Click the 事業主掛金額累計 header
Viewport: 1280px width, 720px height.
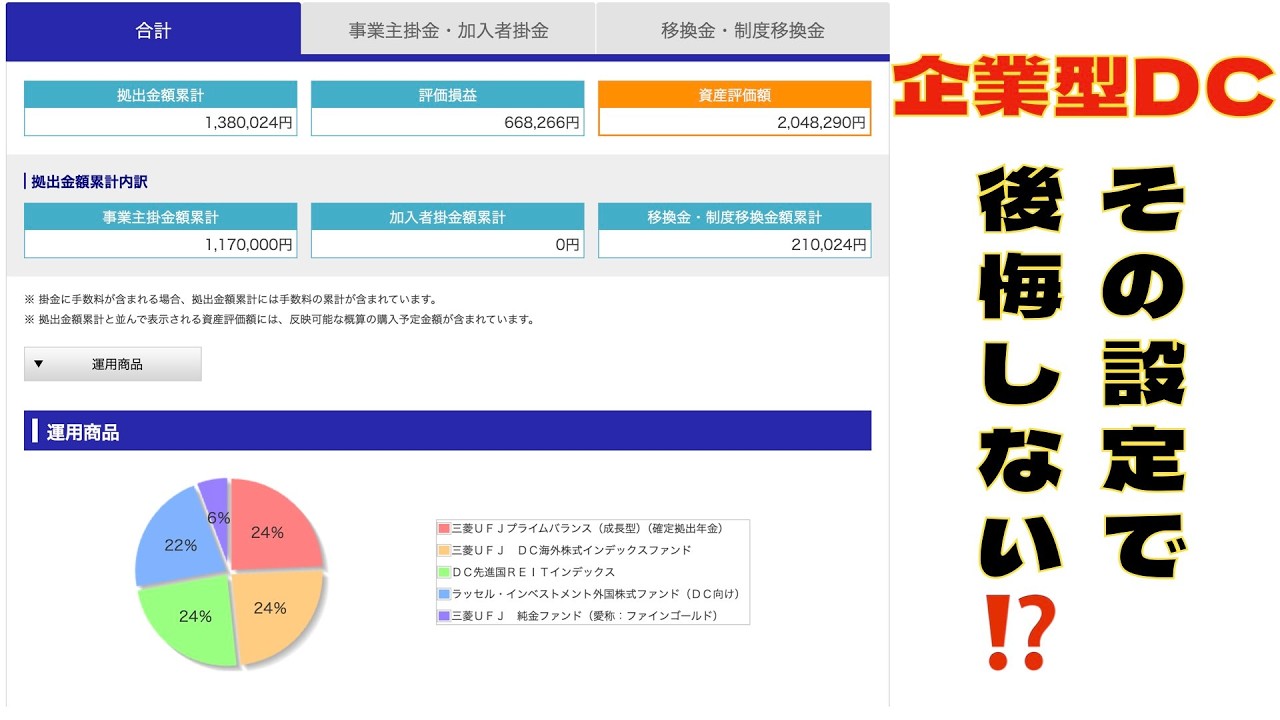pyautogui.click(x=160, y=217)
